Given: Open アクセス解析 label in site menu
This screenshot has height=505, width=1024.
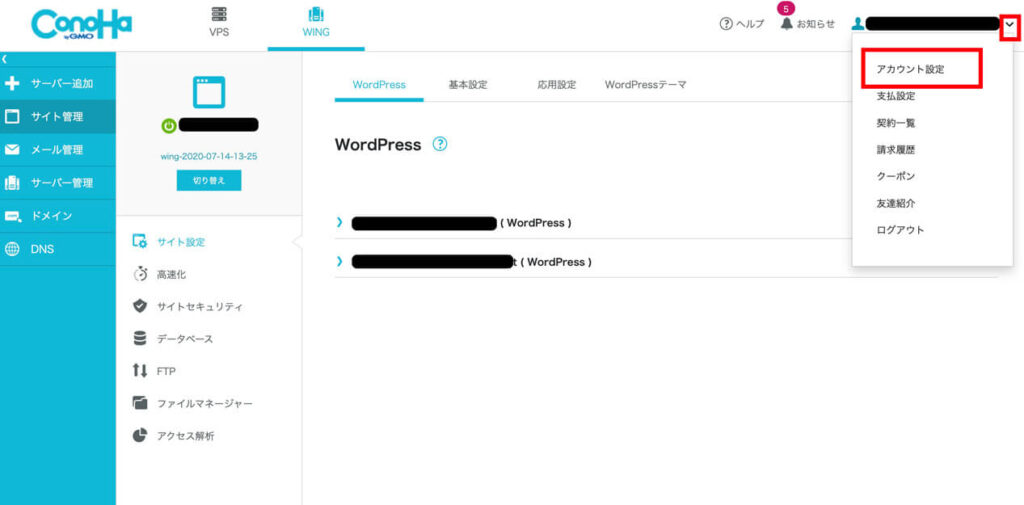Looking at the screenshot, I should tap(185, 436).
